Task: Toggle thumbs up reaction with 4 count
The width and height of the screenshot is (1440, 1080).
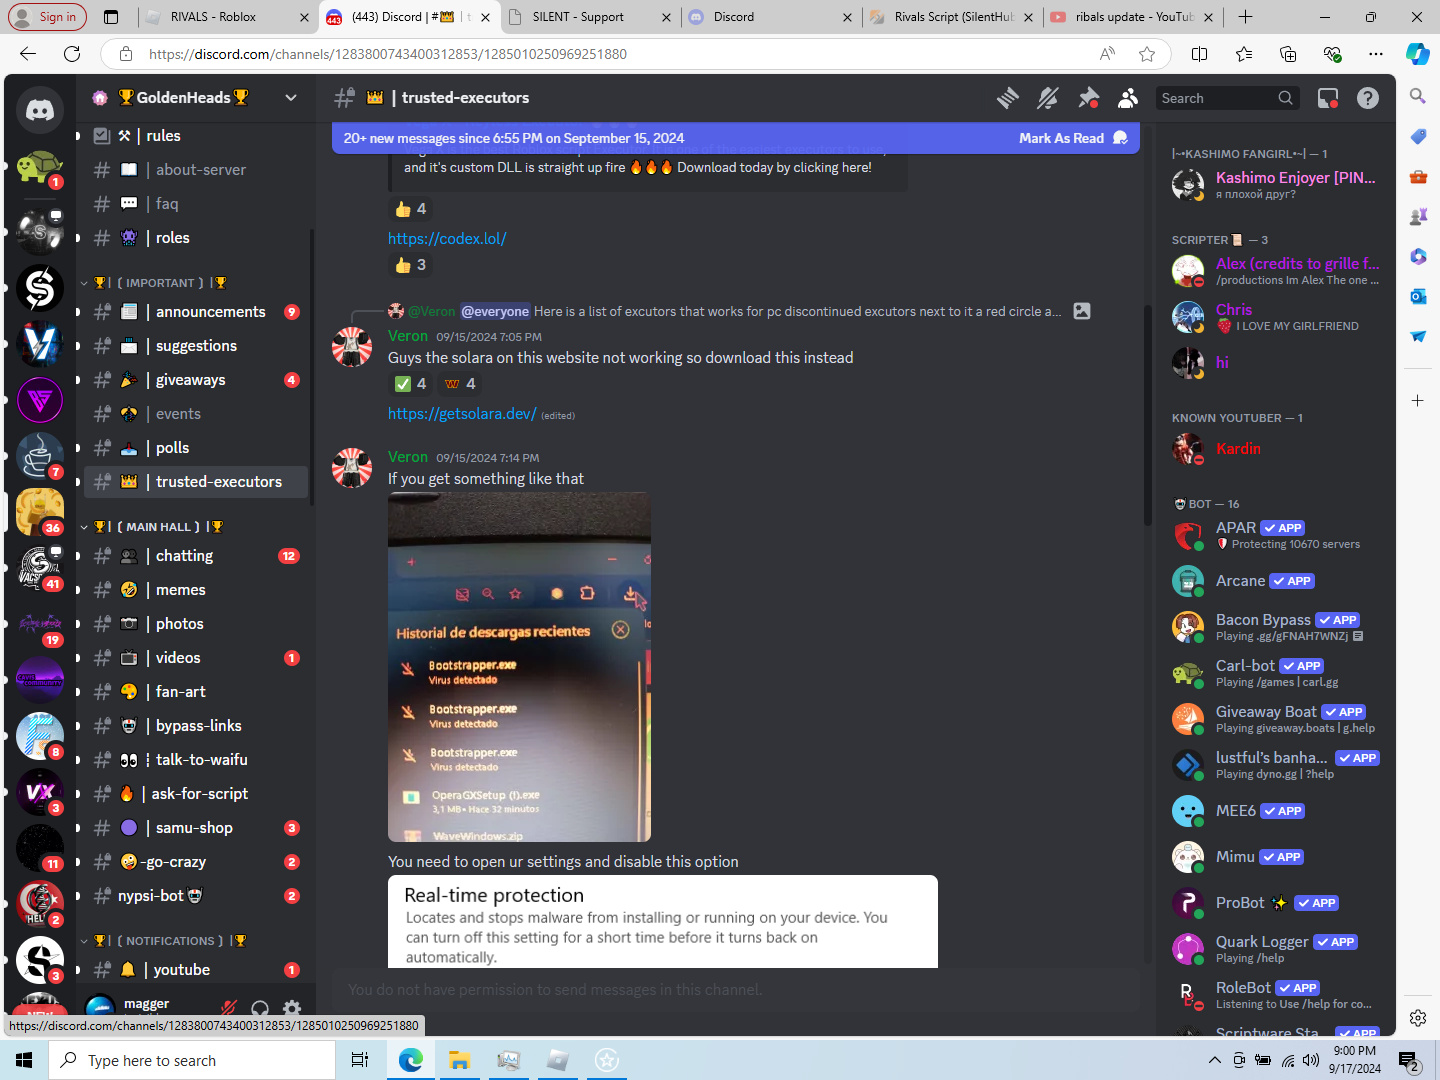Action: [x=410, y=209]
